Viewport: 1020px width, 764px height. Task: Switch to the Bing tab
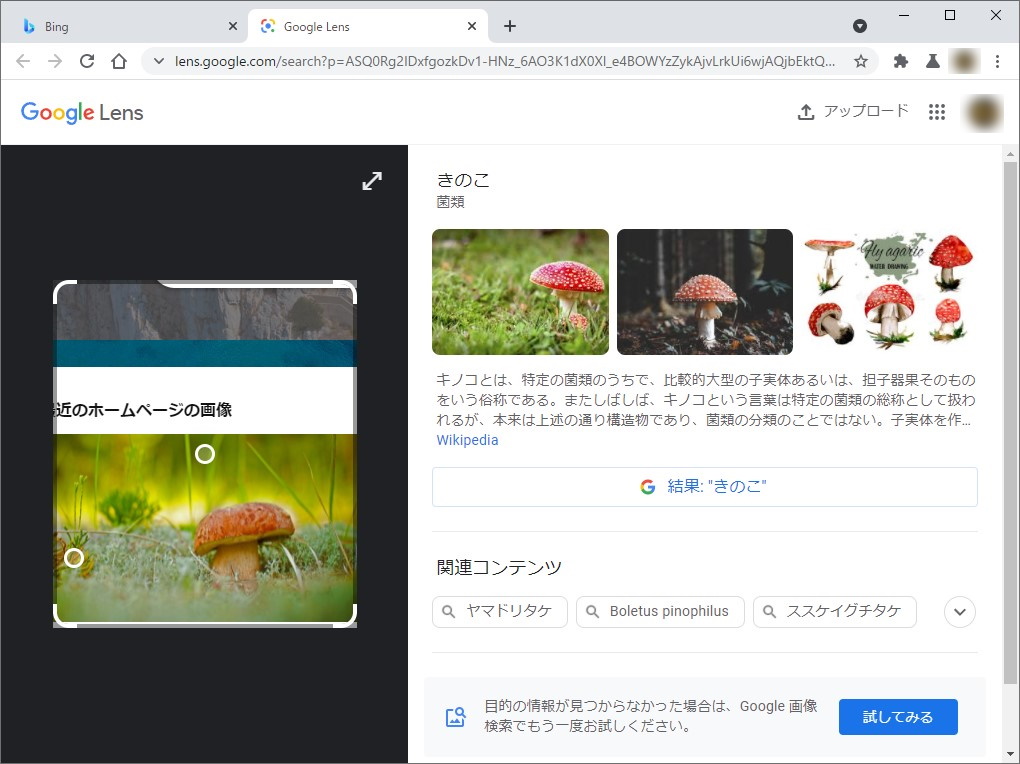coord(120,25)
